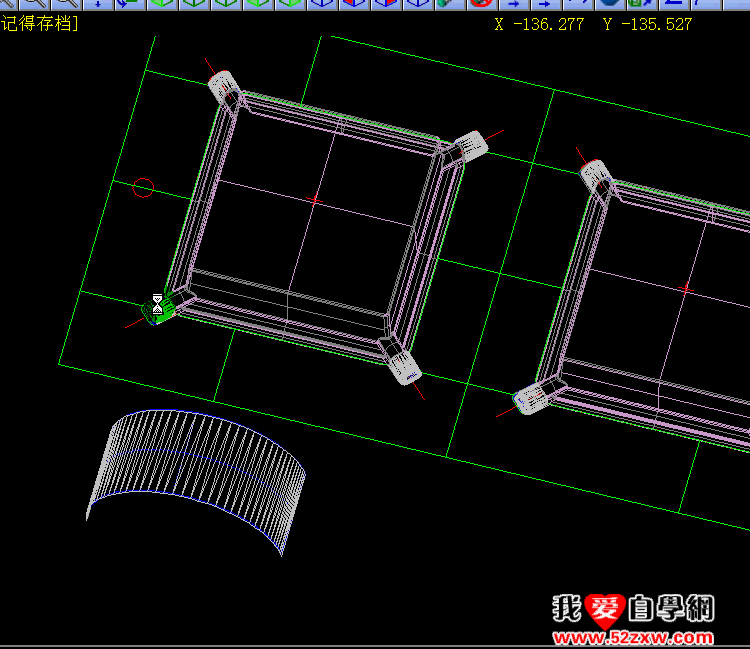Select the small red circle in the viewport
This screenshot has width=750, height=649.
point(143,187)
